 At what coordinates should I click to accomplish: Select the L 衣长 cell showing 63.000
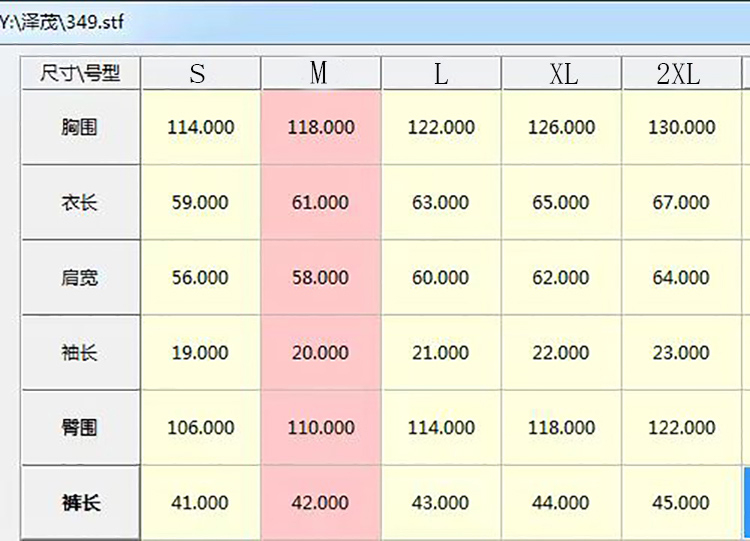tap(441, 202)
